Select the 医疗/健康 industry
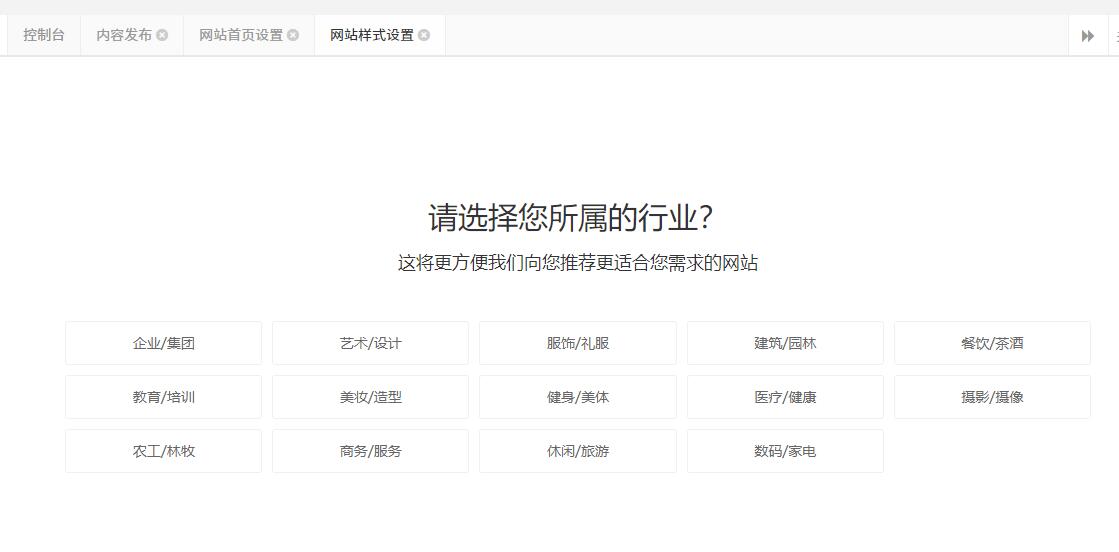The image size is (1119, 552). [785, 397]
